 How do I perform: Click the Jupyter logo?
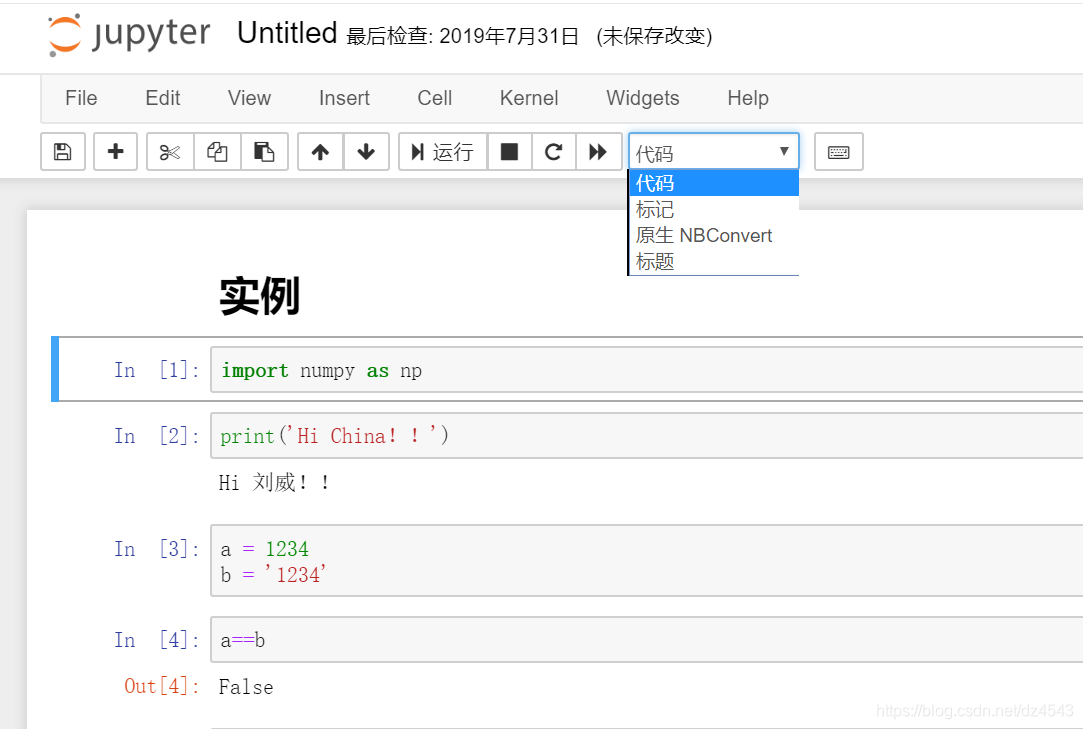[129, 34]
